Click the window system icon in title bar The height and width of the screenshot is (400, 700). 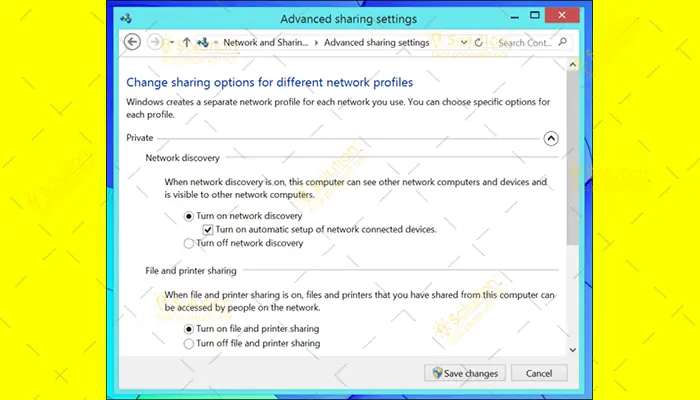click(126, 18)
